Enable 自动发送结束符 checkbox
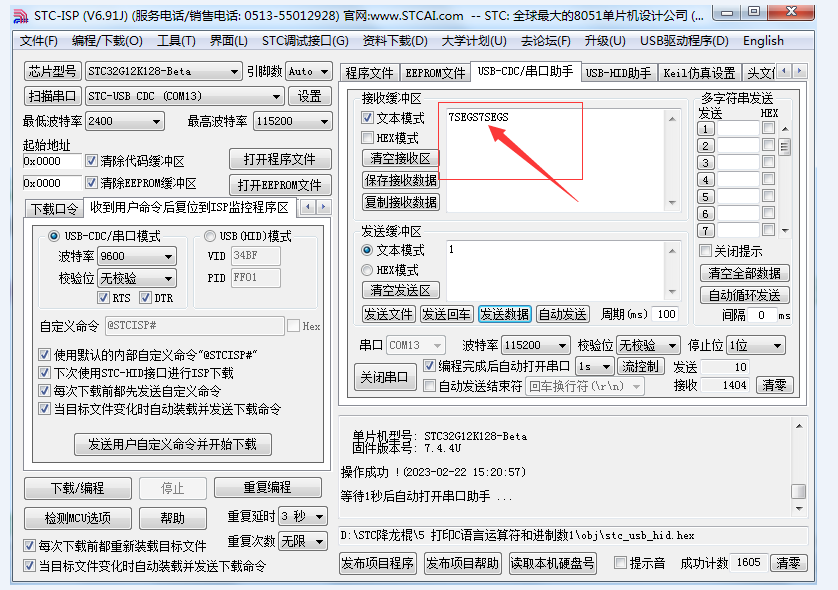 [x=429, y=386]
